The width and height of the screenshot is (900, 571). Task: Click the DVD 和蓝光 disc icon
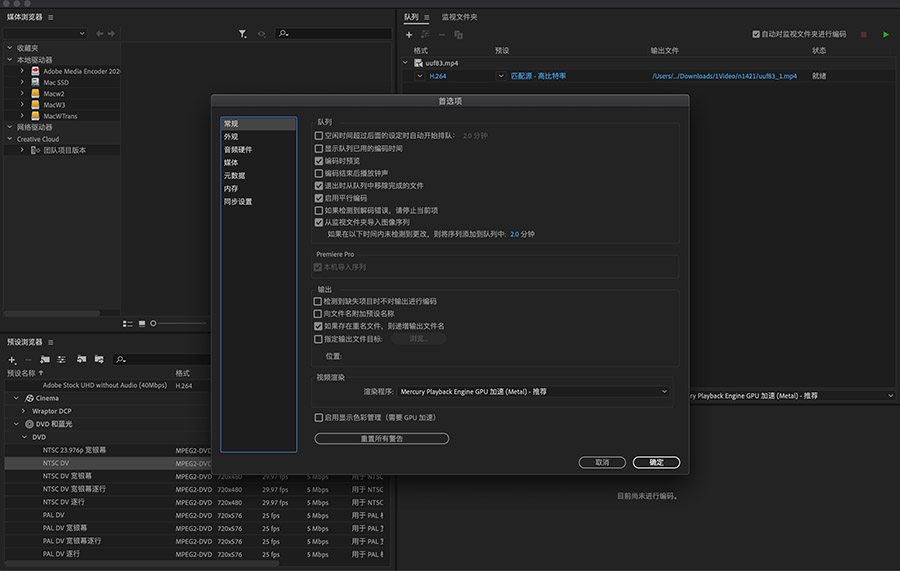coord(29,424)
